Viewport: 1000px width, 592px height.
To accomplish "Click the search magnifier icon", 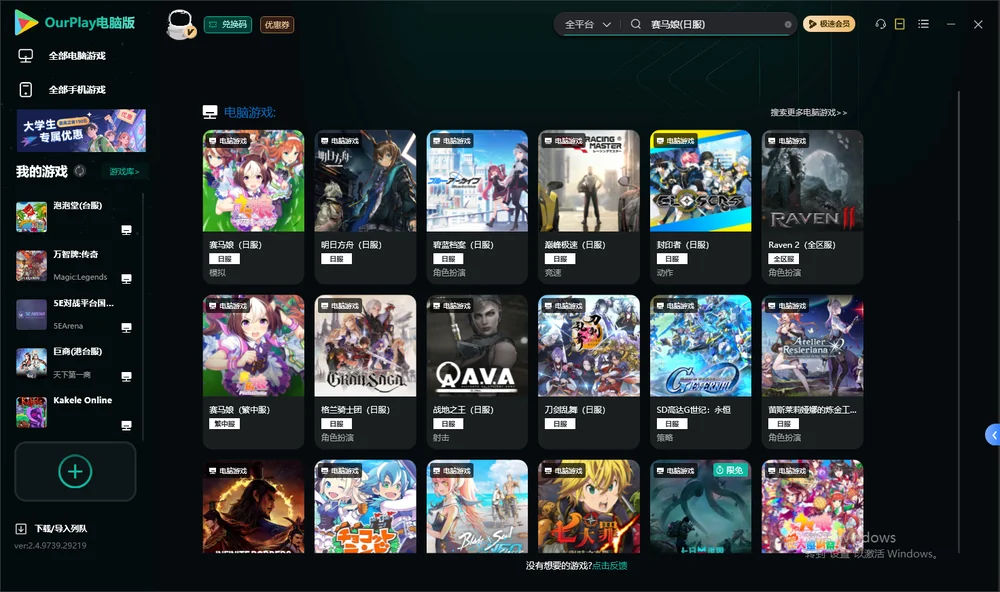I will click(x=636, y=24).
